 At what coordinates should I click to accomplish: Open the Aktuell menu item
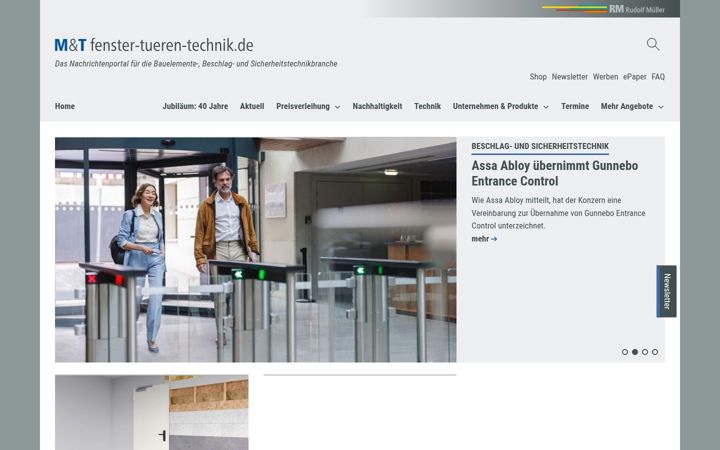coord(252,106)
